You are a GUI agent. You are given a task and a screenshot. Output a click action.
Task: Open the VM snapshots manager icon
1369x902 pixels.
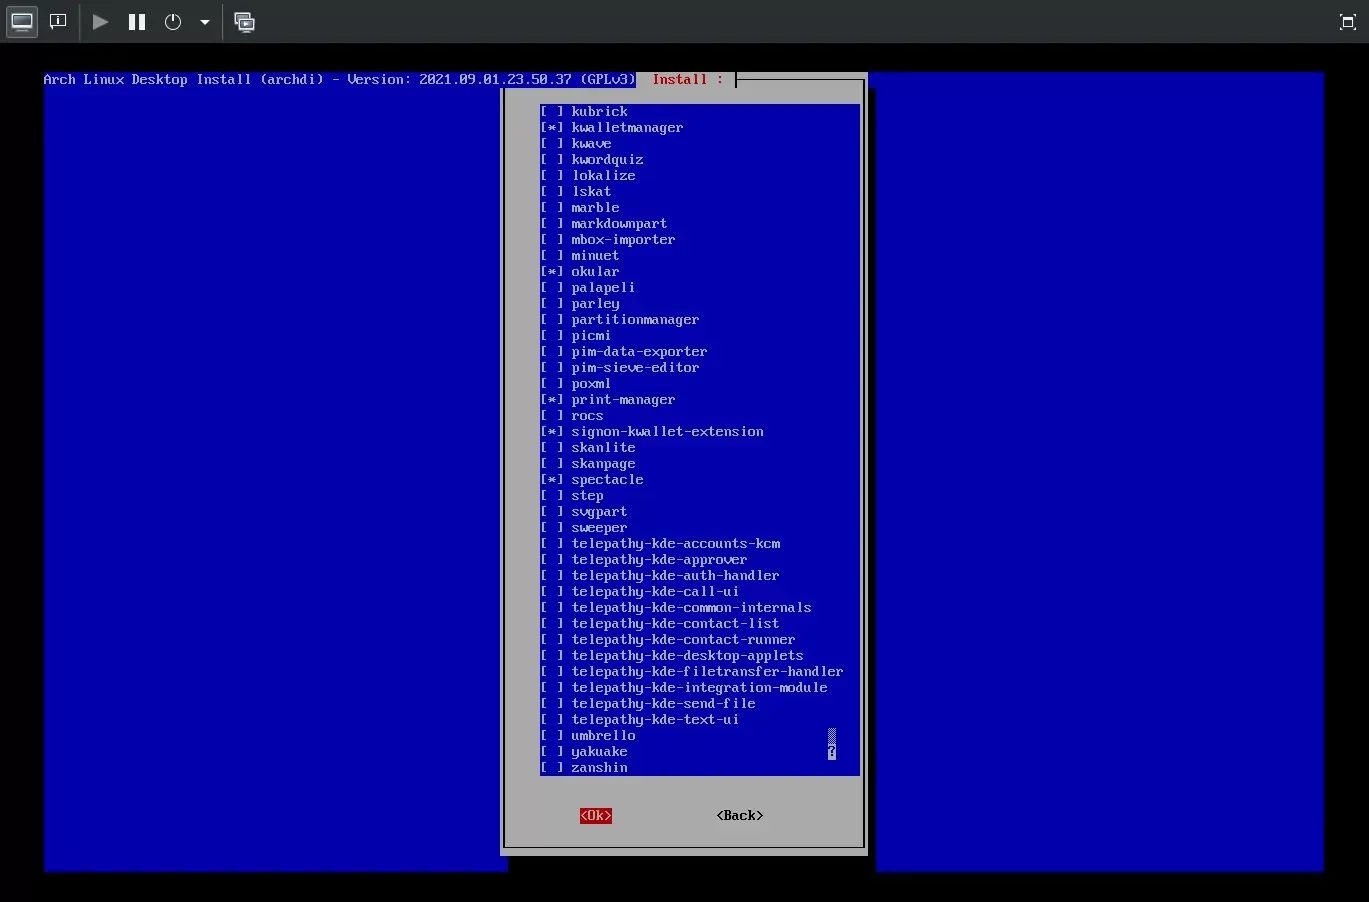click(x=244, y=22)
